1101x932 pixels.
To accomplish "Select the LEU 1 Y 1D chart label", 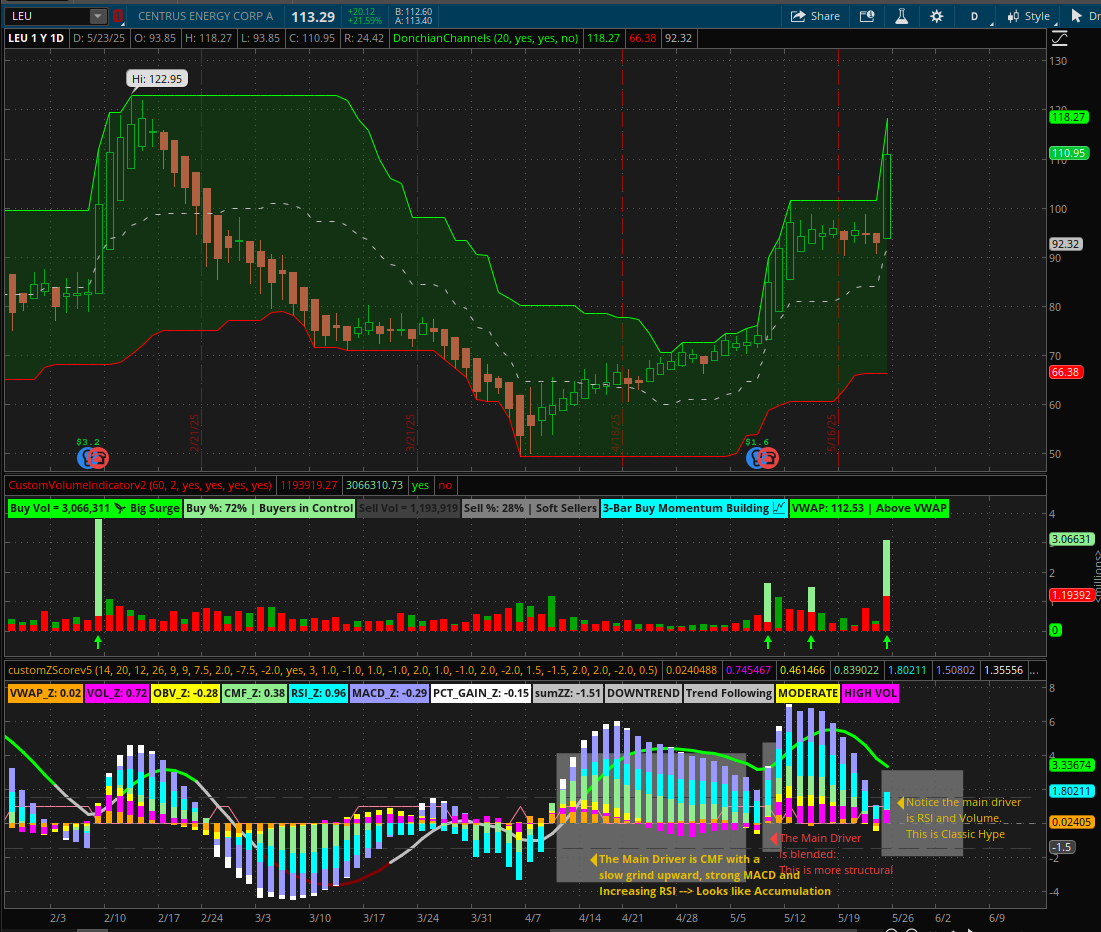I will (x=36, y=38).
